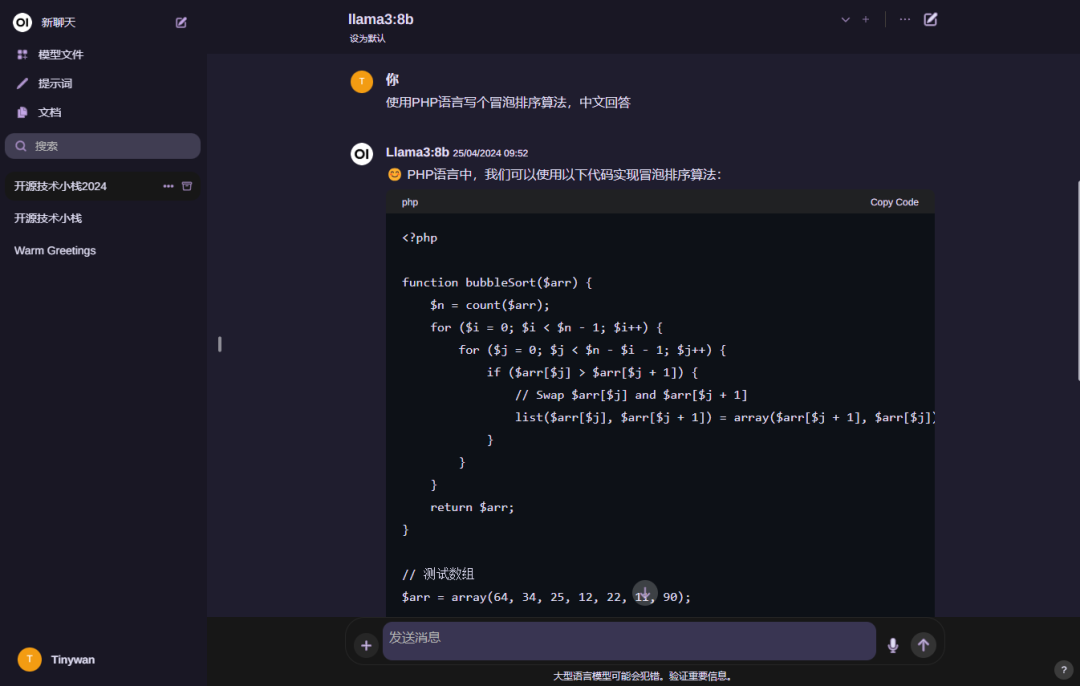Archive the 开源技术小栈2024 conversation
The height and width of the screenshot is (686, 1080).
pyautogui.click(x=186, y=186)
